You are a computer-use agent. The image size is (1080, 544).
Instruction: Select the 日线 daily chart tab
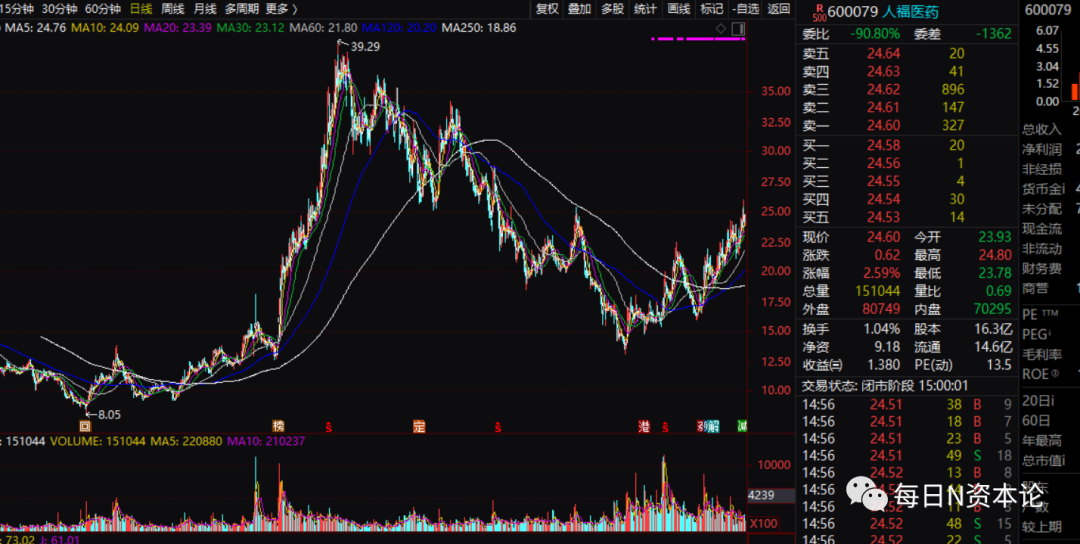pos(141,9)
